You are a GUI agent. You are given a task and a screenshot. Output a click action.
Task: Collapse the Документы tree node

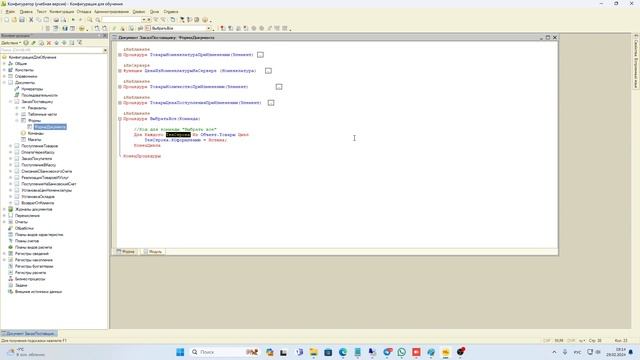click(x=4, y=82)
